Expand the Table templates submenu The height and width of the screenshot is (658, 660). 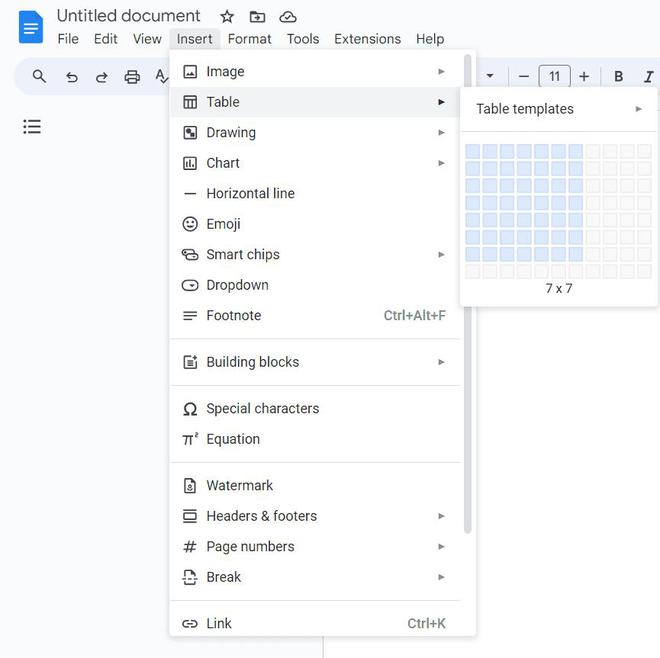click(559, 109)
